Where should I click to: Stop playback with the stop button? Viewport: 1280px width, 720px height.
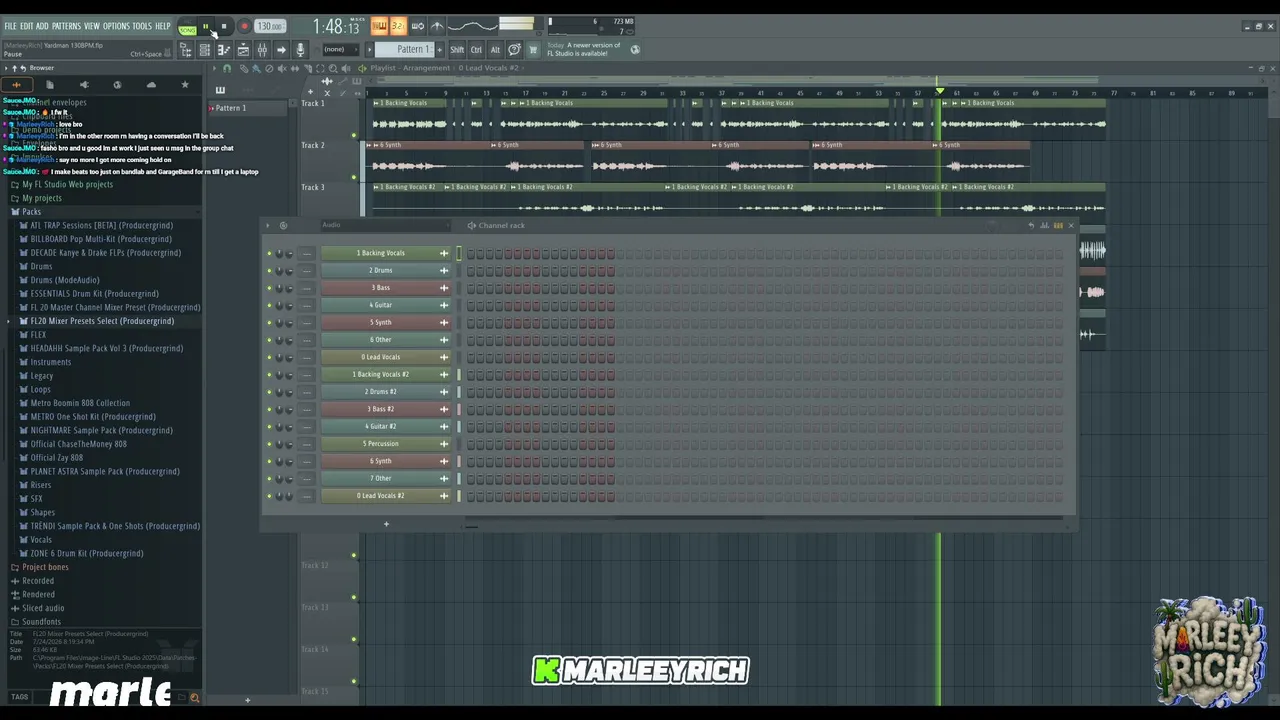(x=224, y=27)
